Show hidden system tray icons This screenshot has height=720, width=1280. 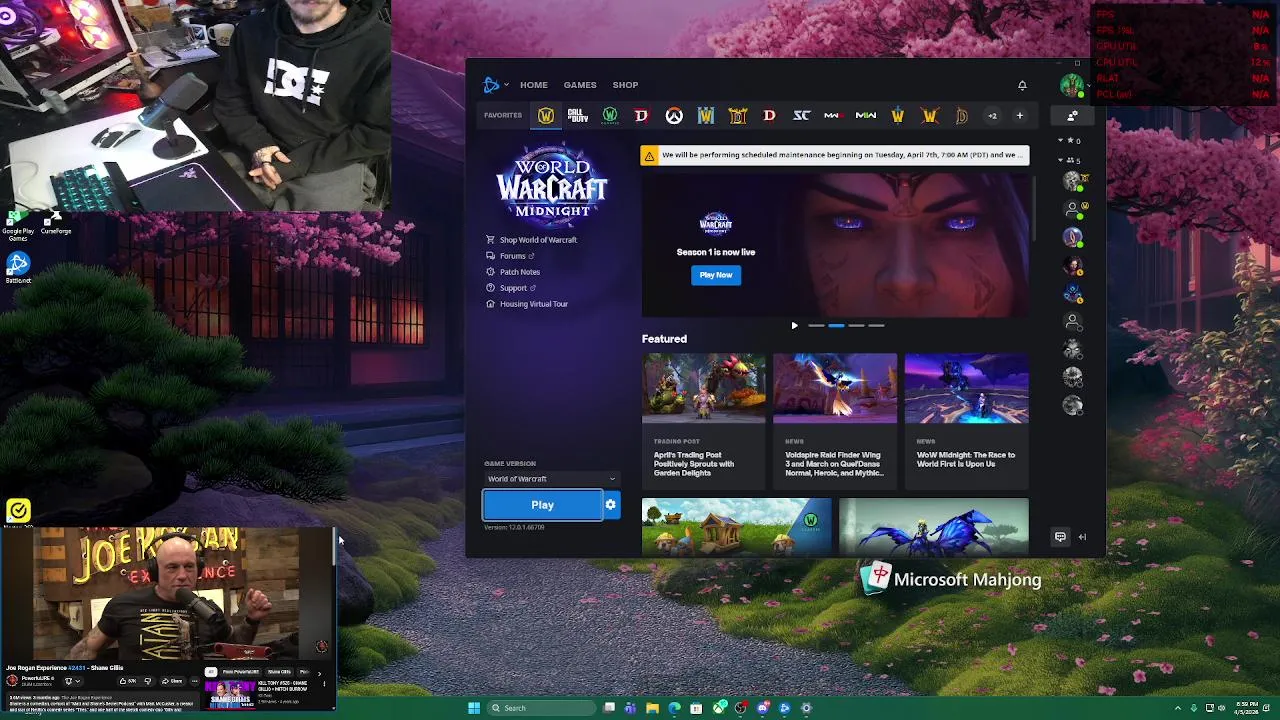click(x=1178, y=708)
